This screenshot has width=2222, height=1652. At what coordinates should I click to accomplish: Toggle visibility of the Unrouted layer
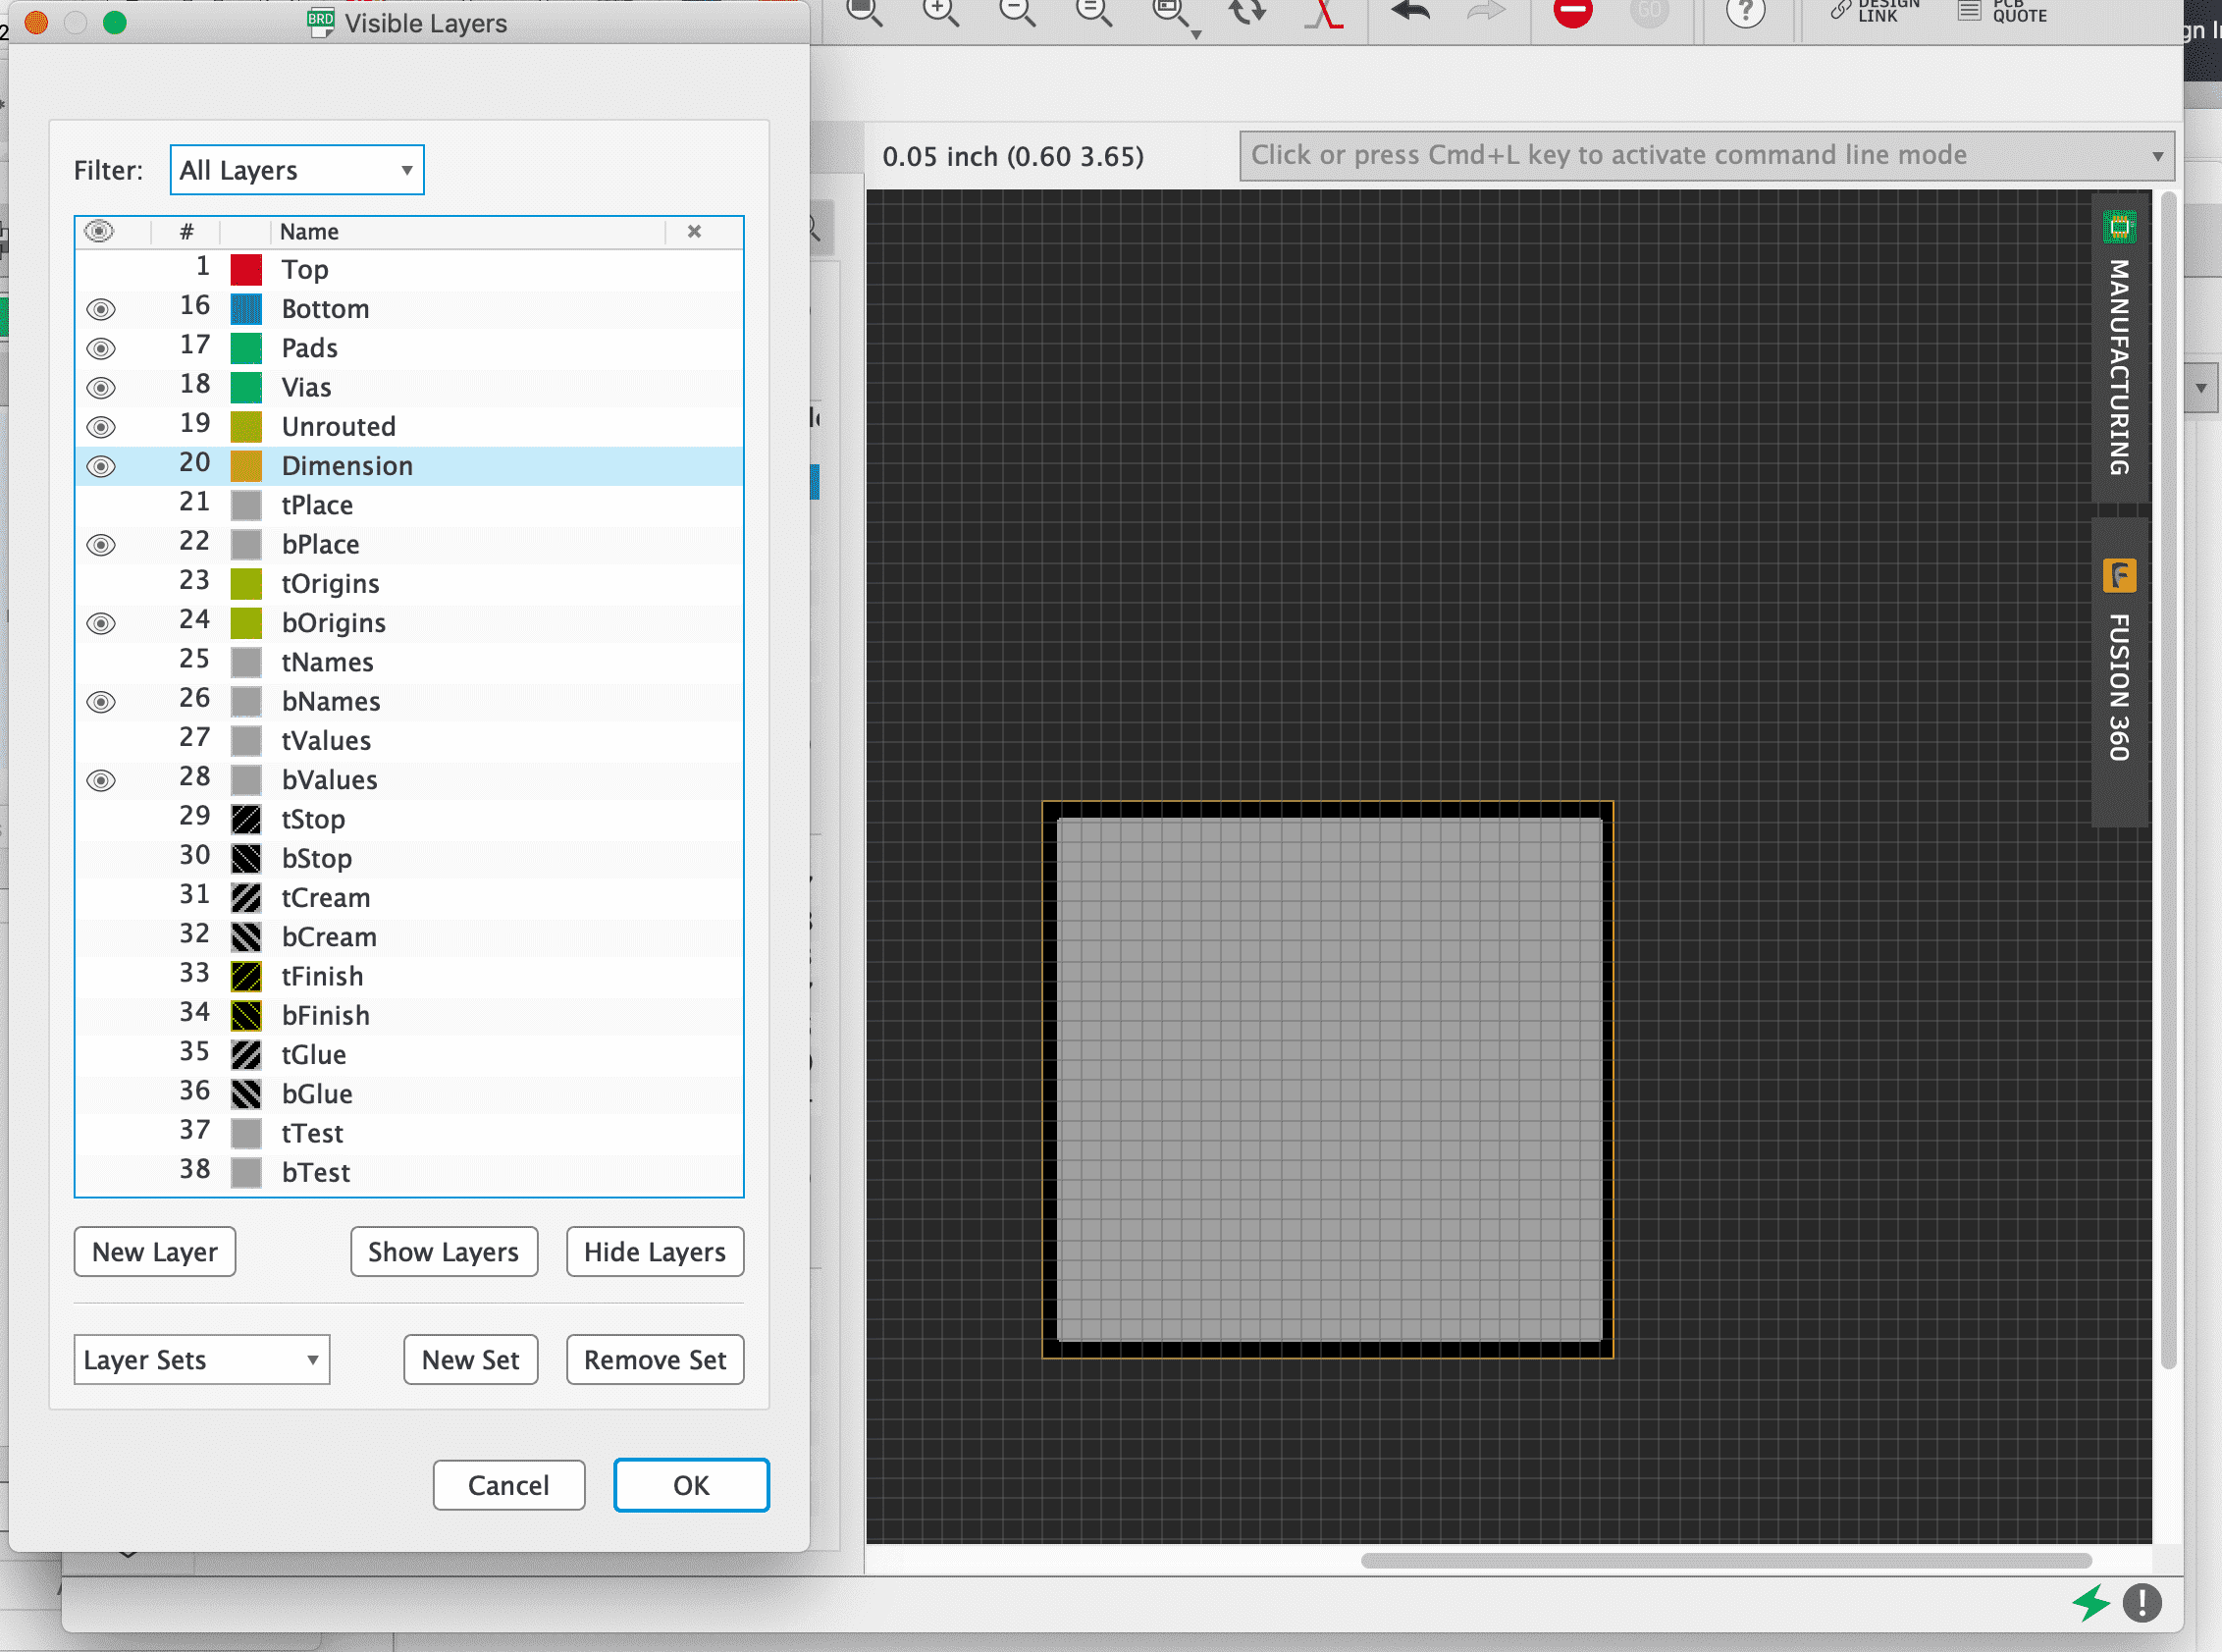[100, 427]
